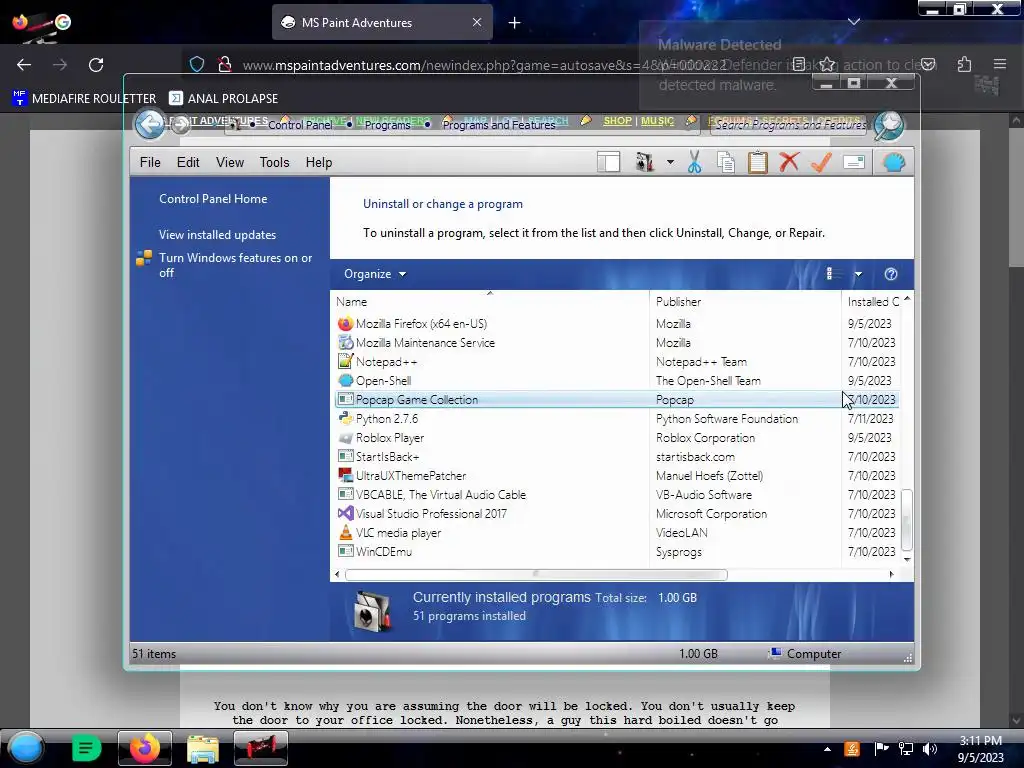
Task: Open the Firefox extensions puzzle icon
Action: pyautogui.click(x=964, y=64)
